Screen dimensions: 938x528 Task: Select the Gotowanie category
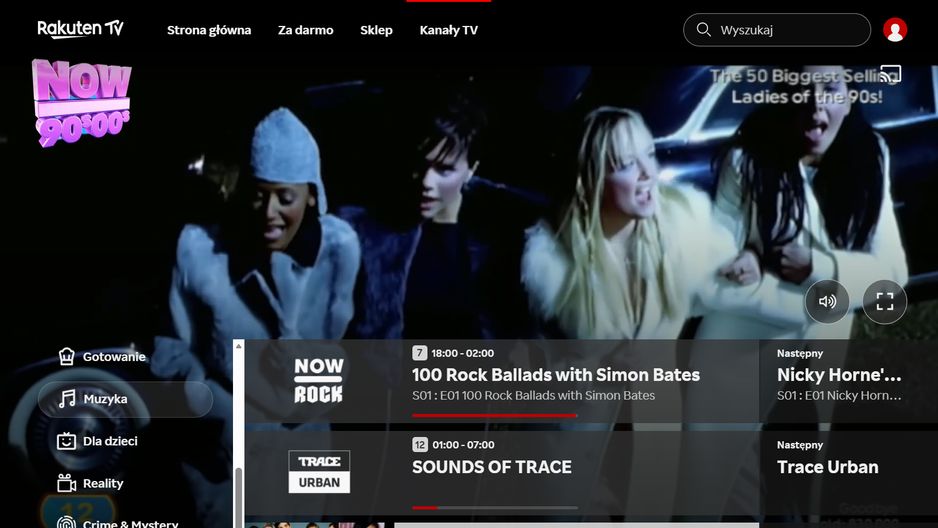click(125, 356)
